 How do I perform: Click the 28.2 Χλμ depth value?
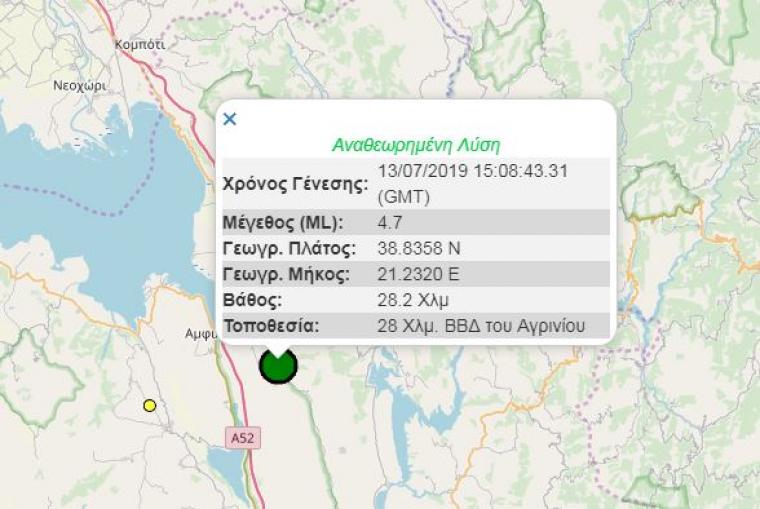(x=413, y=300)
